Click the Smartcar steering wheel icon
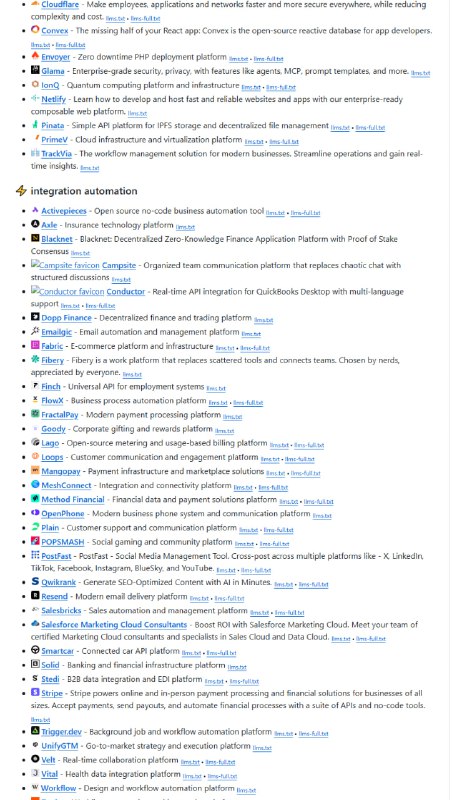 [35, 650]
